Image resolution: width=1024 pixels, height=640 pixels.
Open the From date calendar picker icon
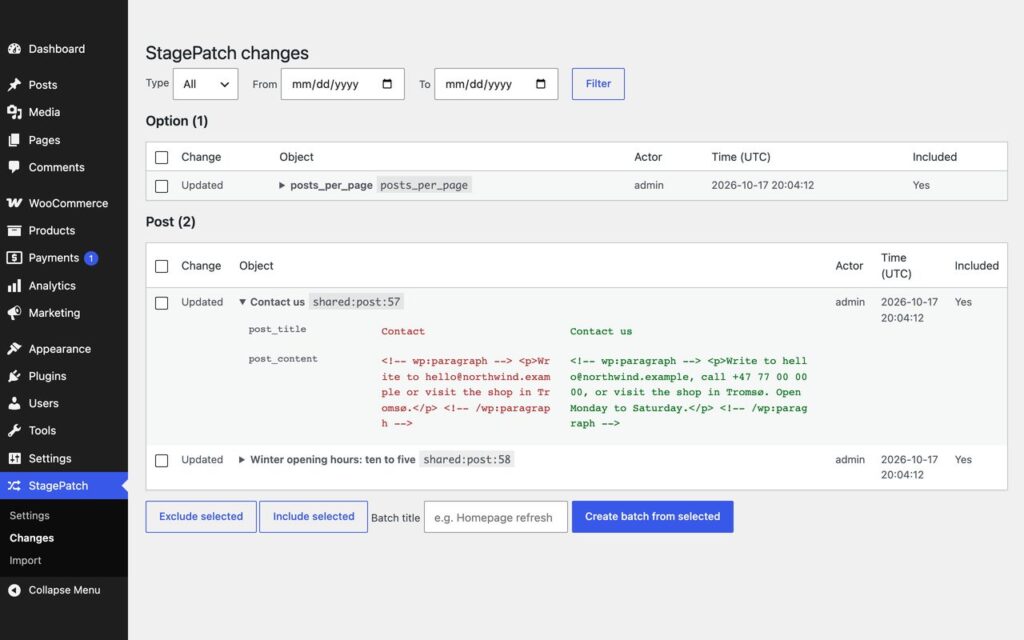[387, 84]
